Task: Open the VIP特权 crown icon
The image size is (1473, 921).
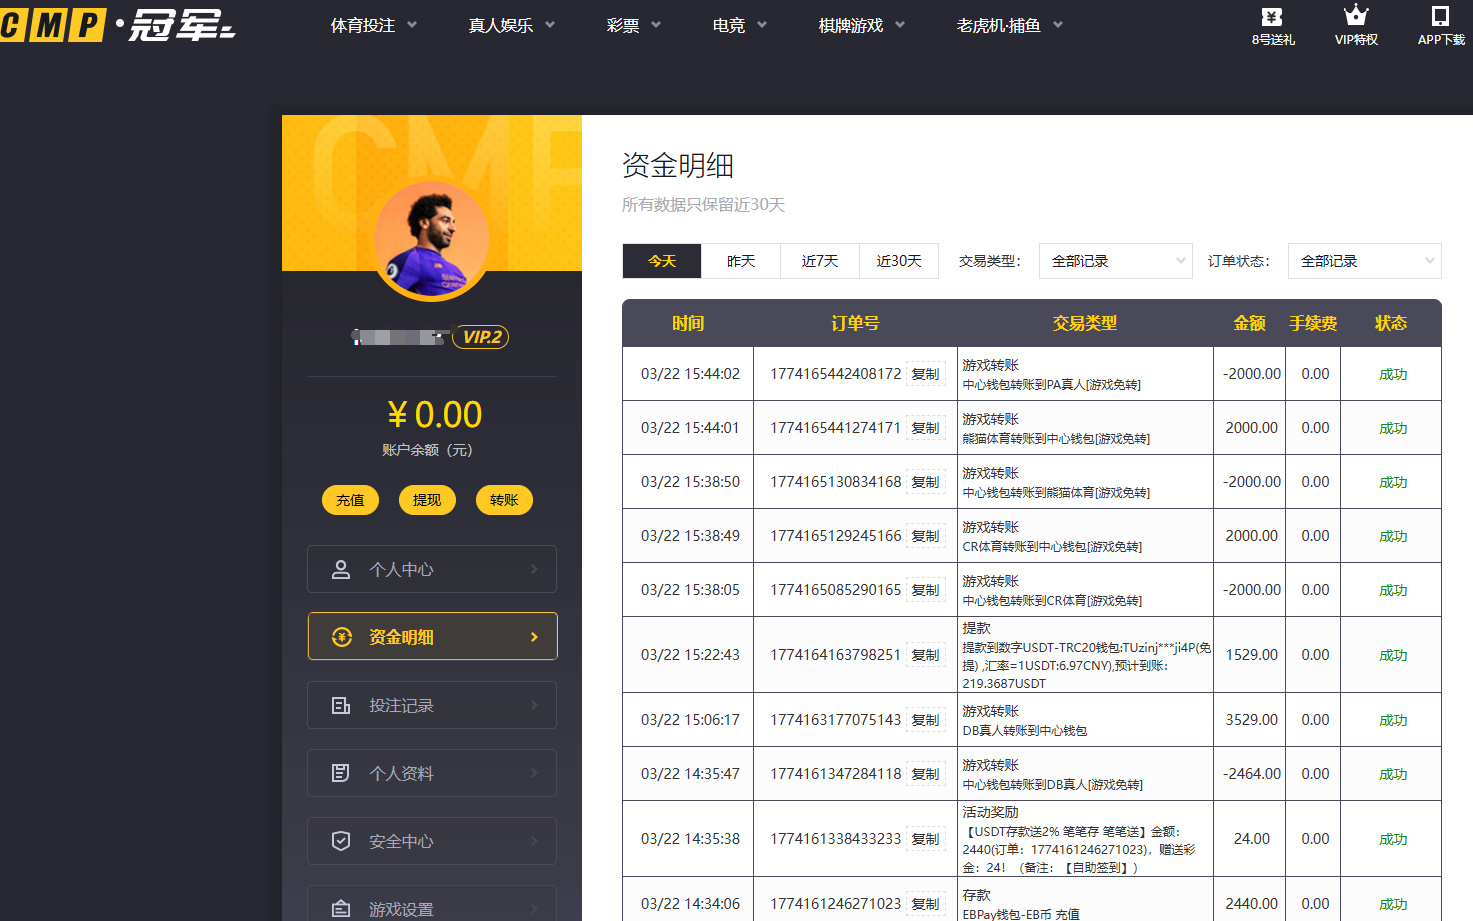Action: pyautogui.click(x=1356, y=15)
